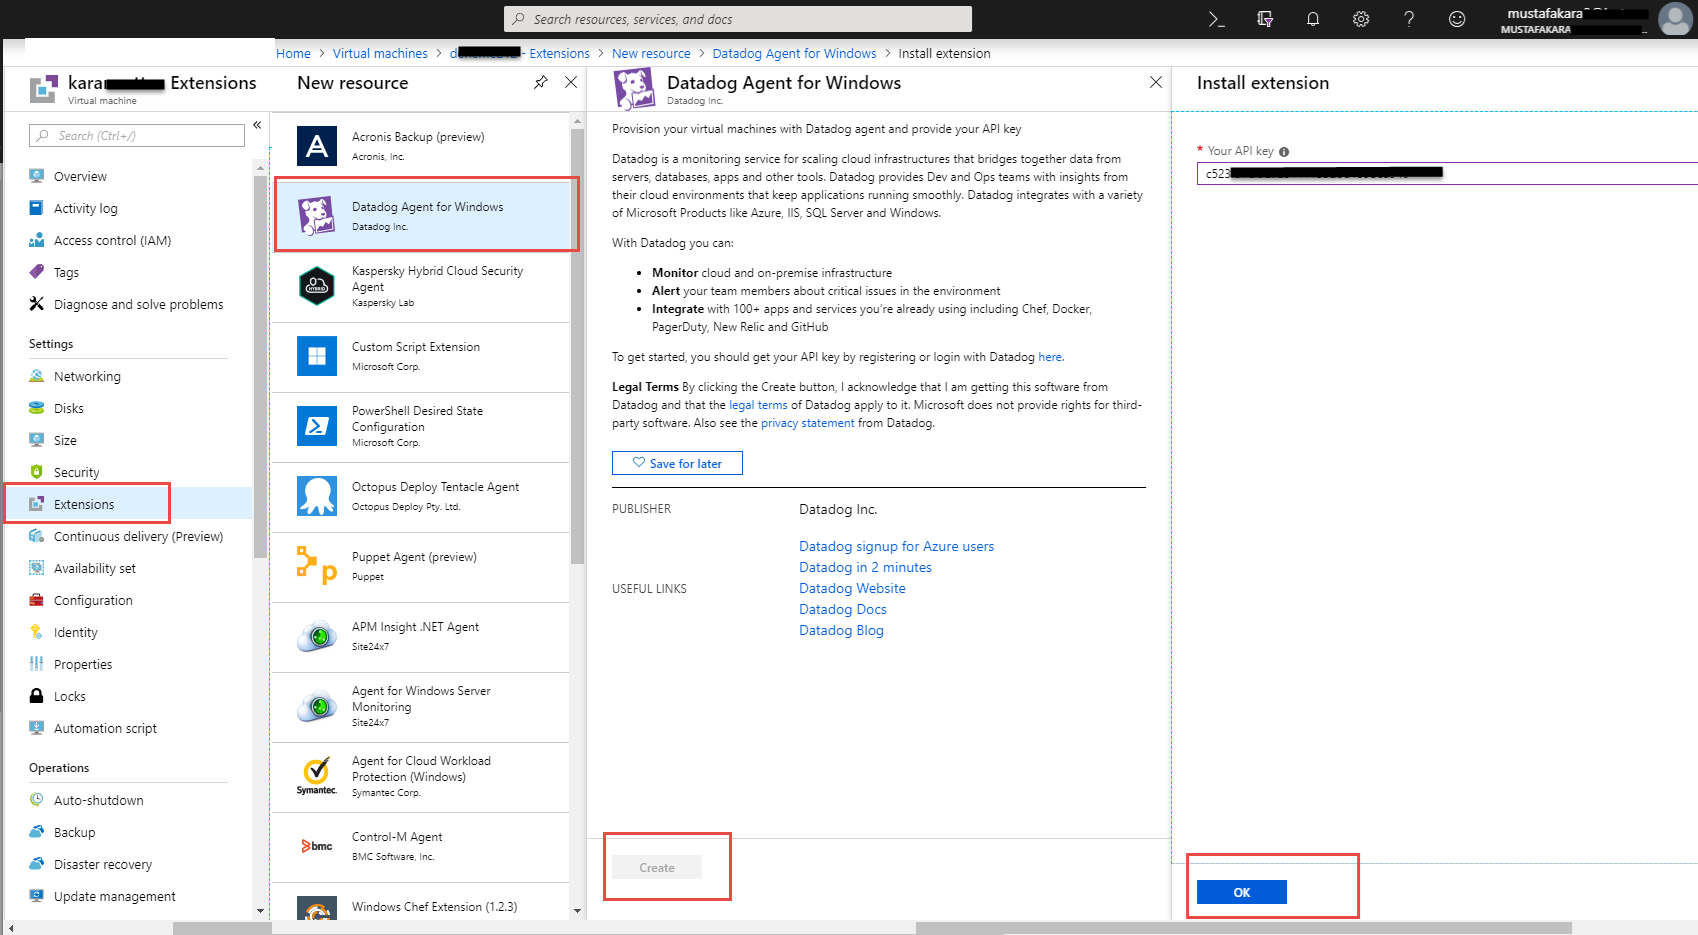Open Security settings
The height and width of the screenshot is (935, 1698).
pyautogui.click(x=76, y=472)
